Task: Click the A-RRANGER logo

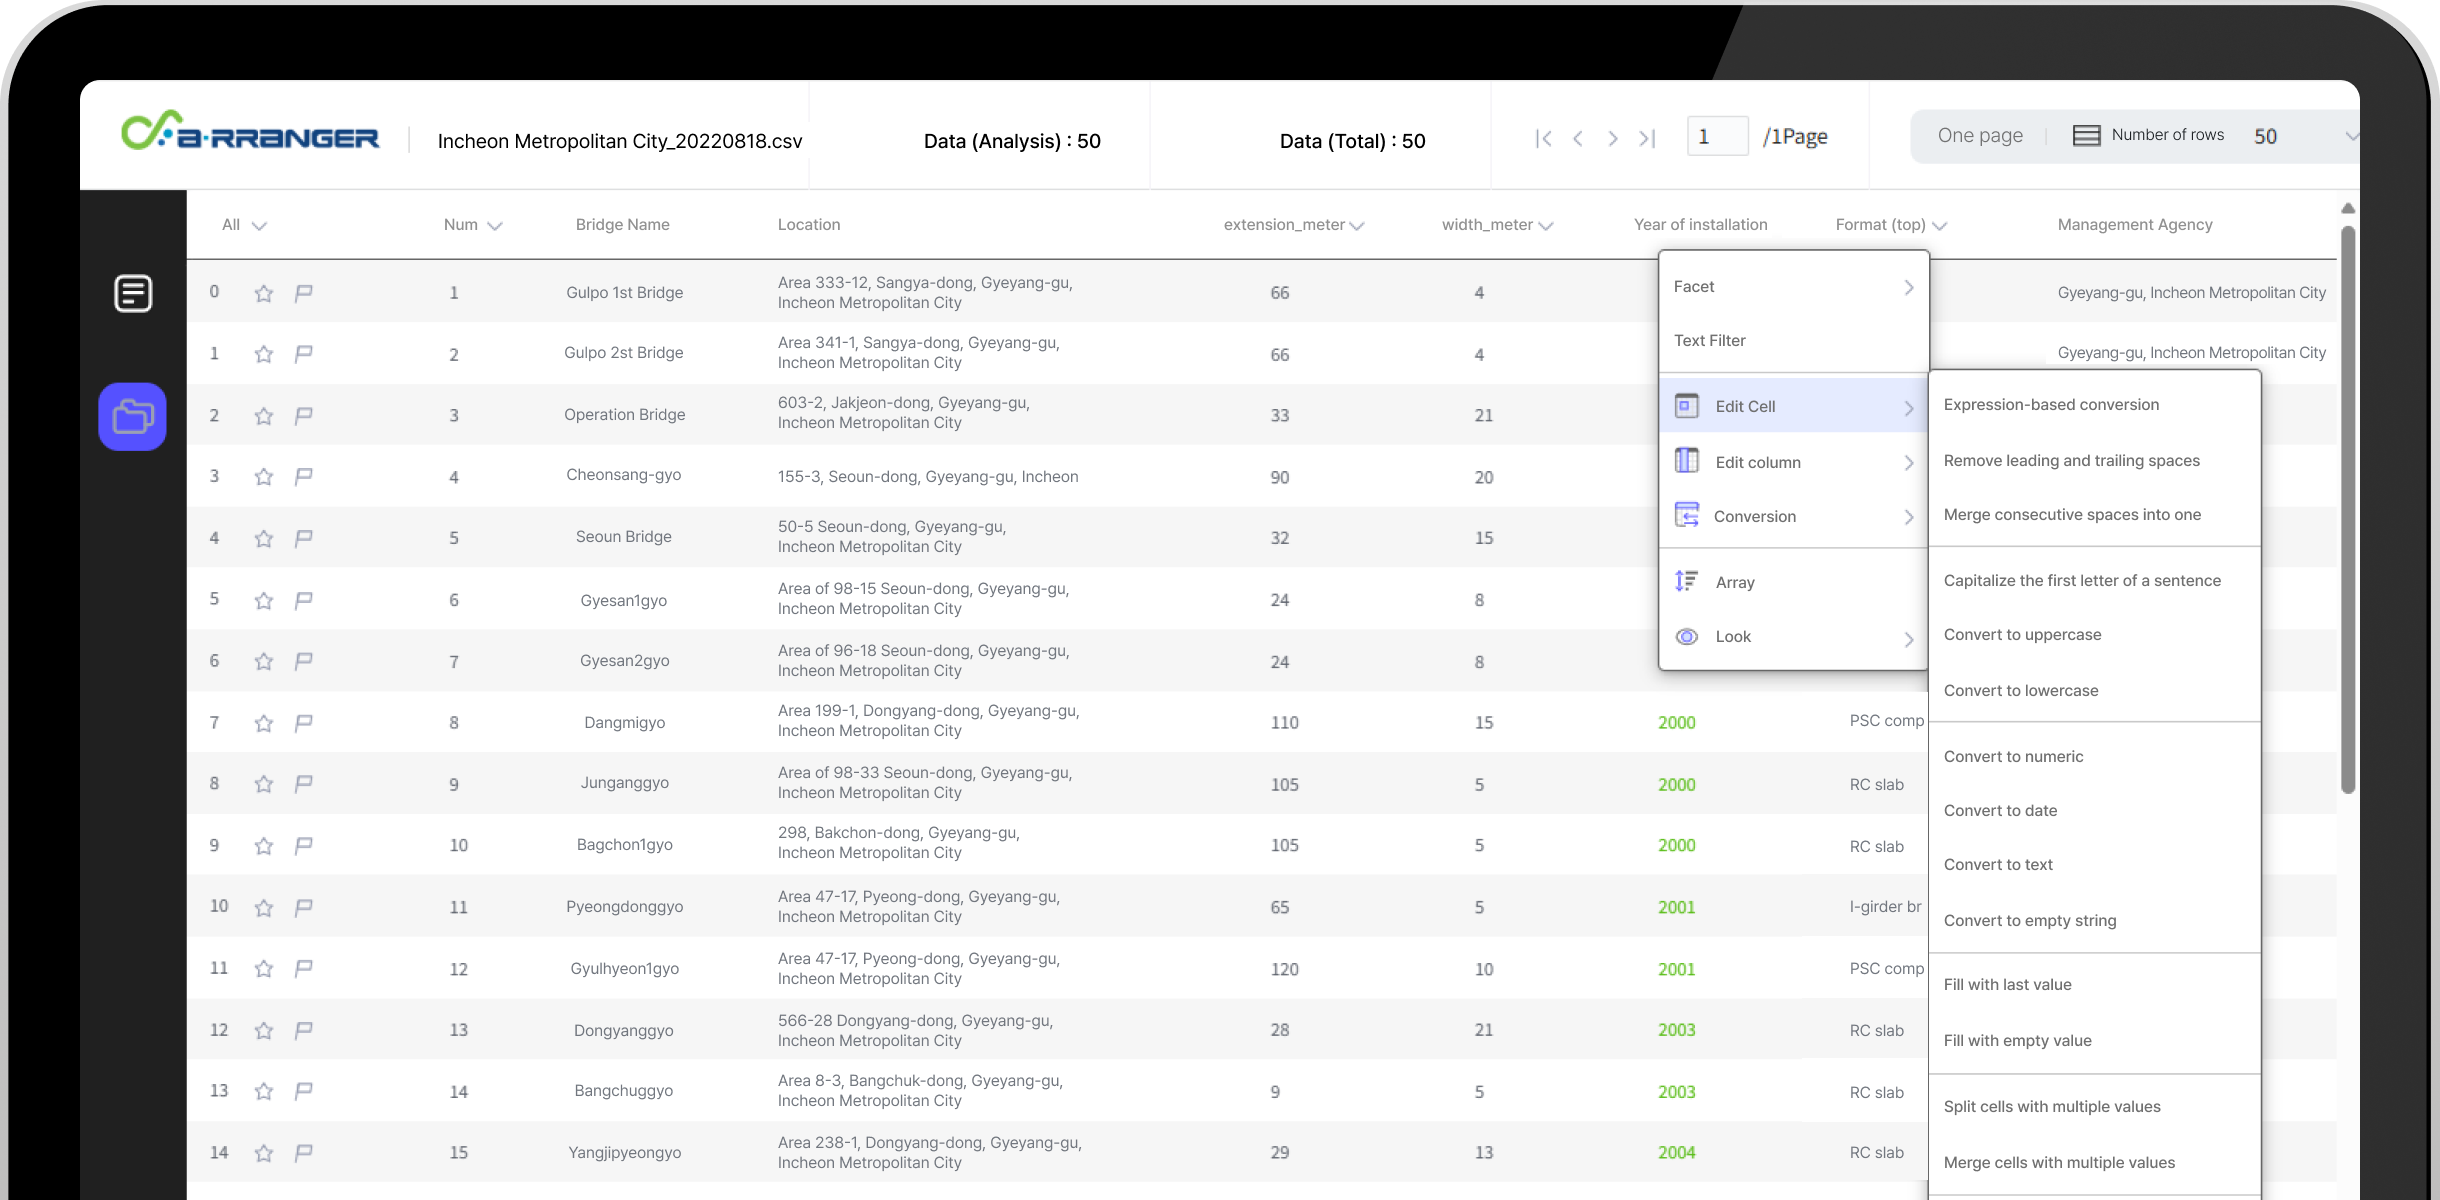Action: 250,132
